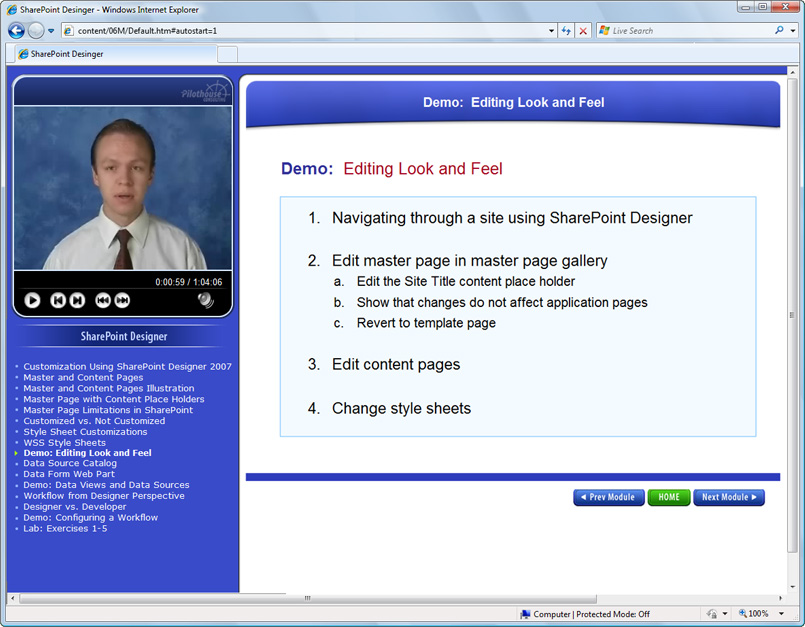Image resolution: width=805 pixels, height=627 pixels.
Task: Open a new blank tab
Action: 227,54
